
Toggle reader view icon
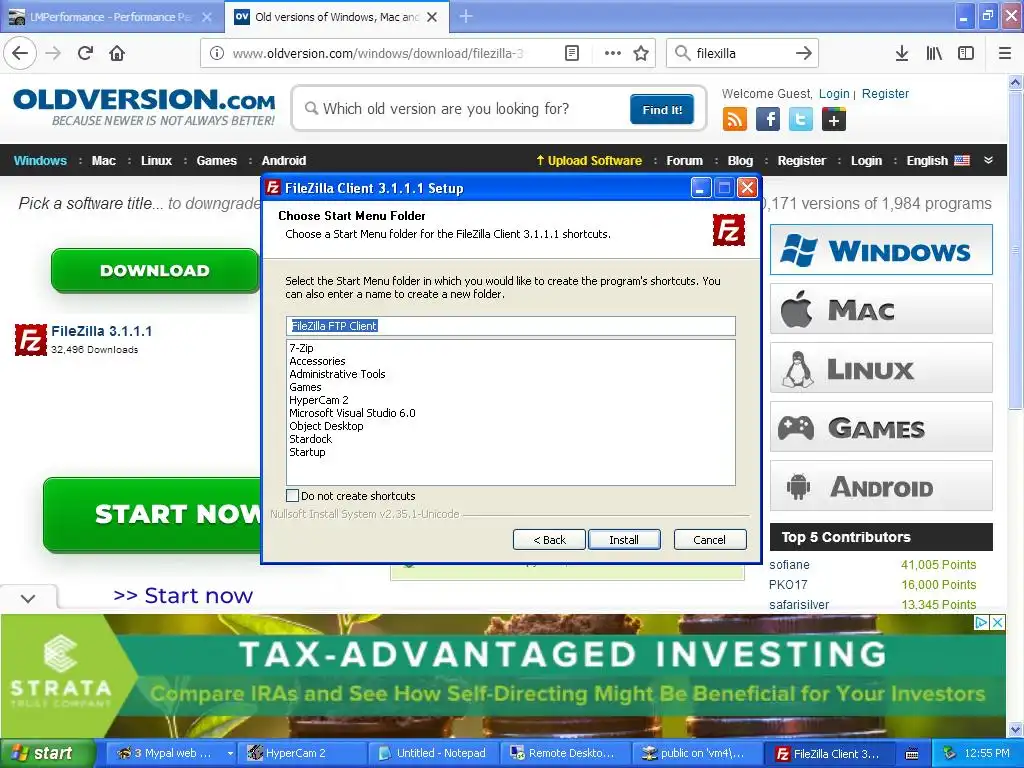point(571,53)
